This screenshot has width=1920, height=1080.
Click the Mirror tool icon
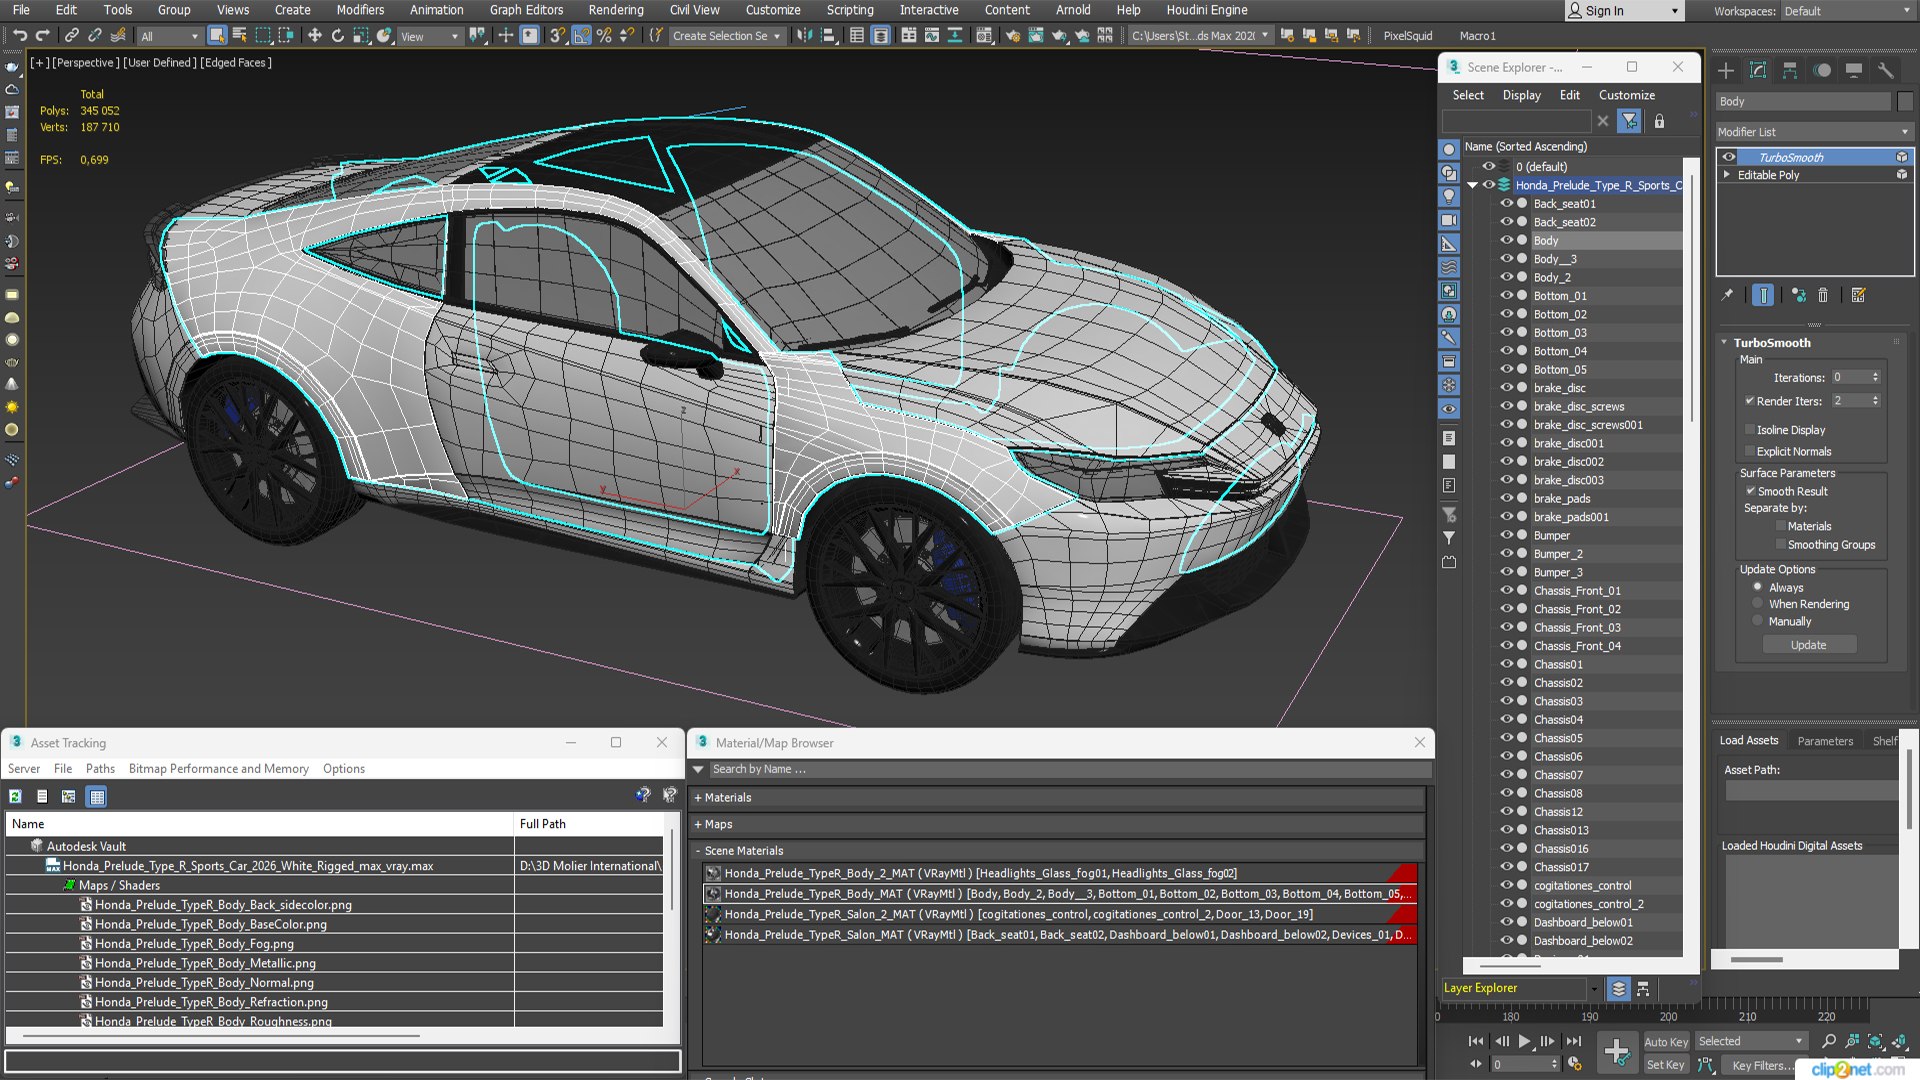[x=804, y=36]
